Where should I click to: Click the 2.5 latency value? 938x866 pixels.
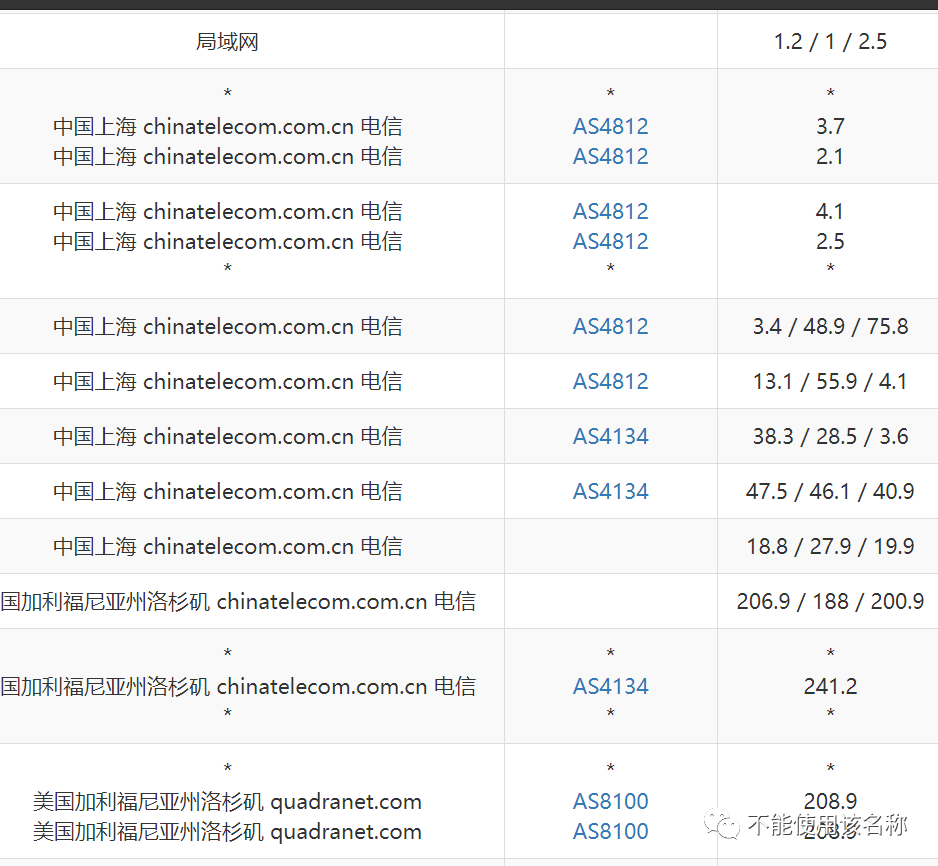pyautogui.click(x=830, y=241)
